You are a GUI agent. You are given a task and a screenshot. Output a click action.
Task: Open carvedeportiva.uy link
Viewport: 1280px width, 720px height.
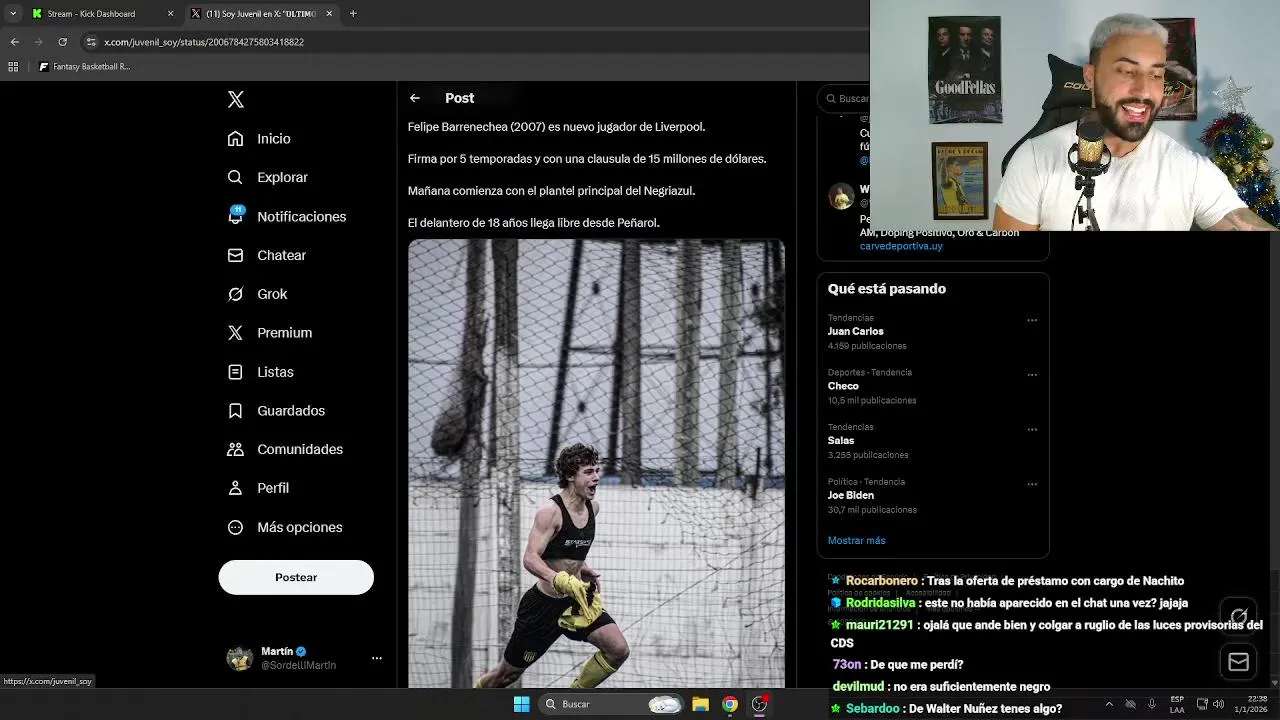coord(901,246)
